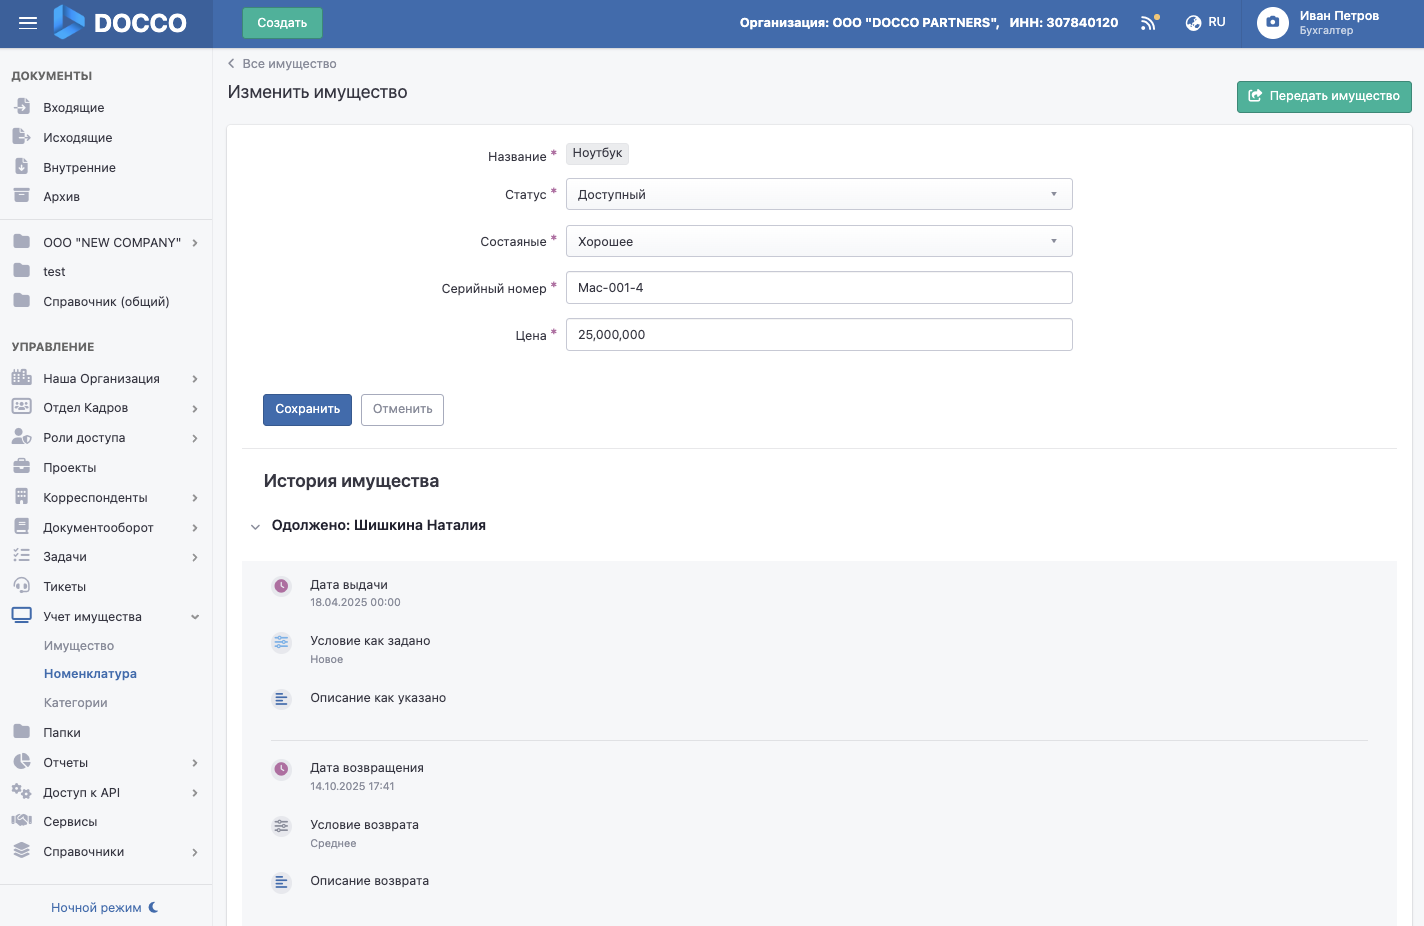
Task: Click the Входящие inbox icon
Action: (x=22, y=107)
